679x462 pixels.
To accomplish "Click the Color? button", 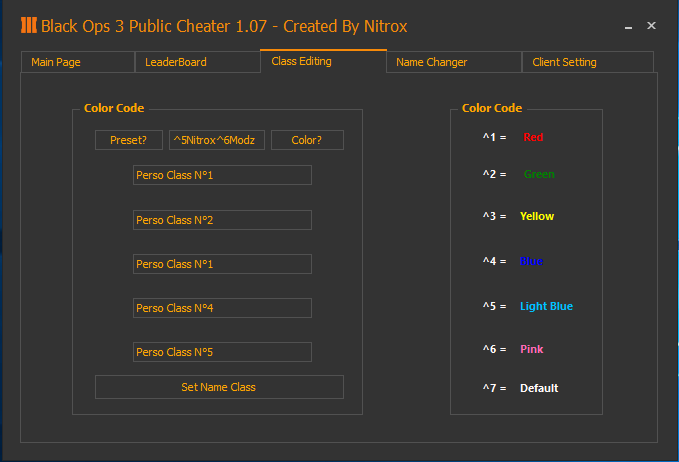I will [x=307, y=140].
